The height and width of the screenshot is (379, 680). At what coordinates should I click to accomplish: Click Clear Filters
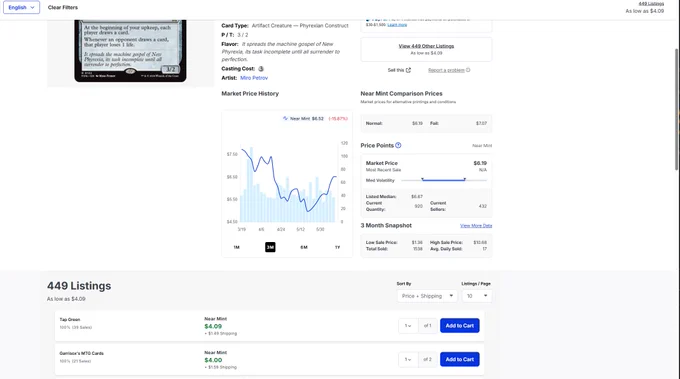(63, 7)
